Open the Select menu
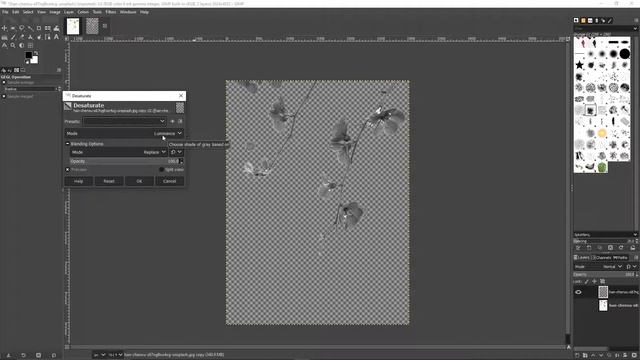Image resolution: width=640 pixels, height=360 pixels. coord(28,12)
